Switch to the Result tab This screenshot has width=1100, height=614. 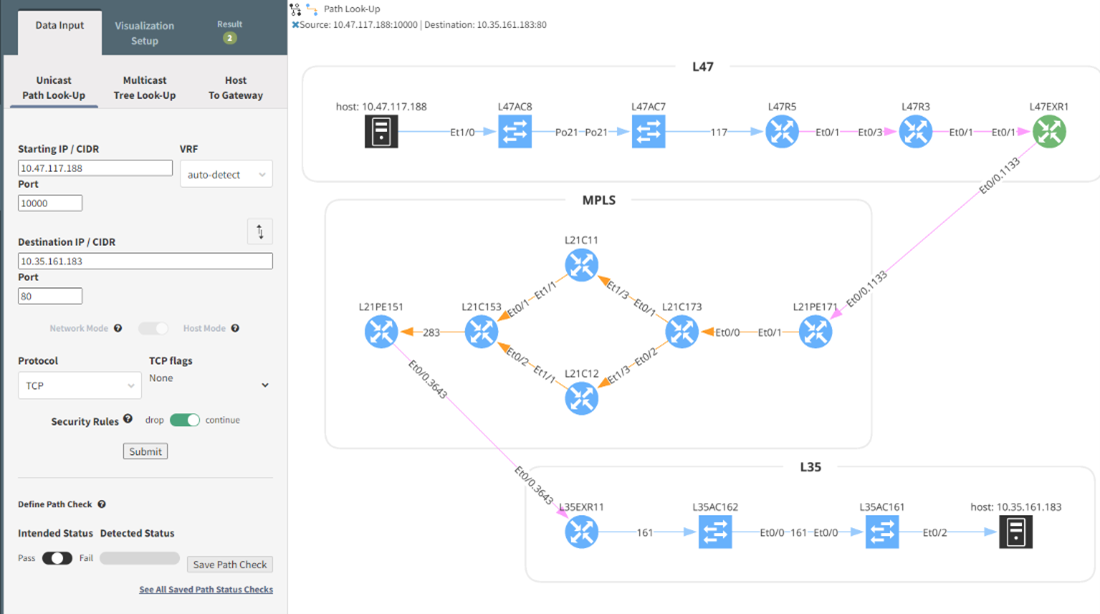[229, 30]
